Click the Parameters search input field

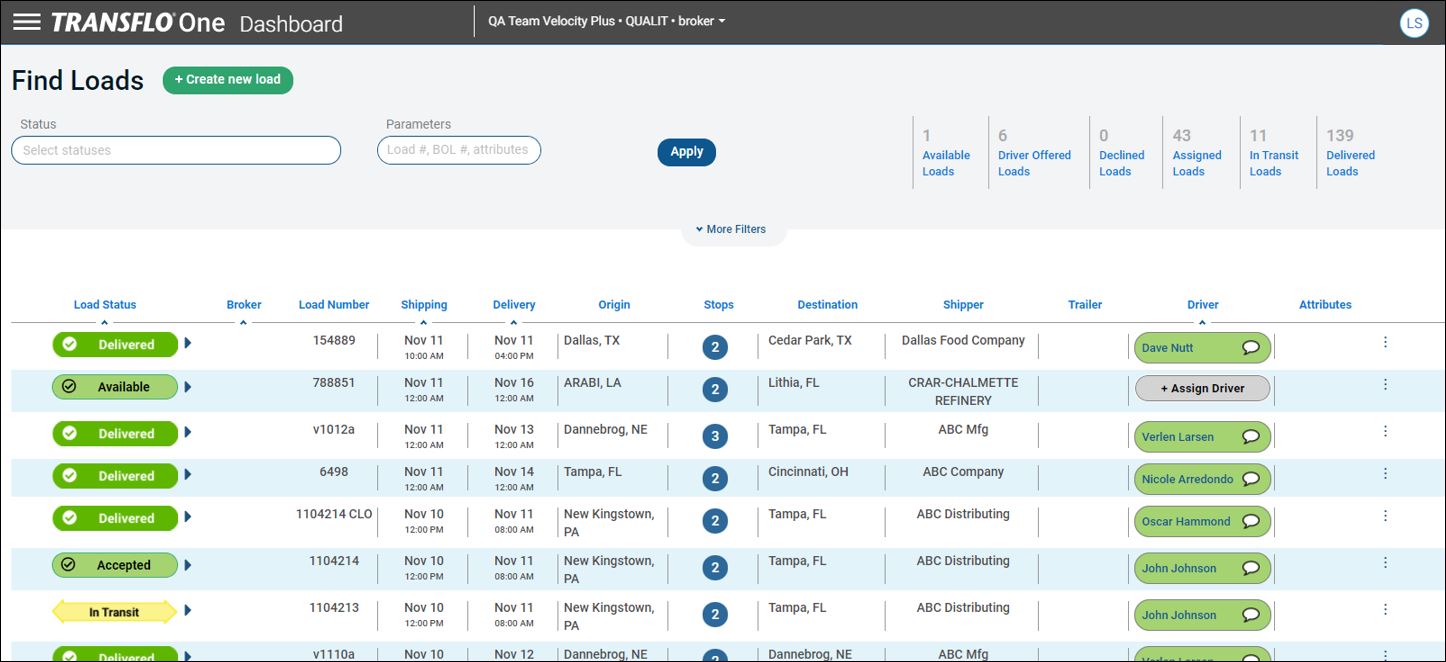click(x=459, y=150)
